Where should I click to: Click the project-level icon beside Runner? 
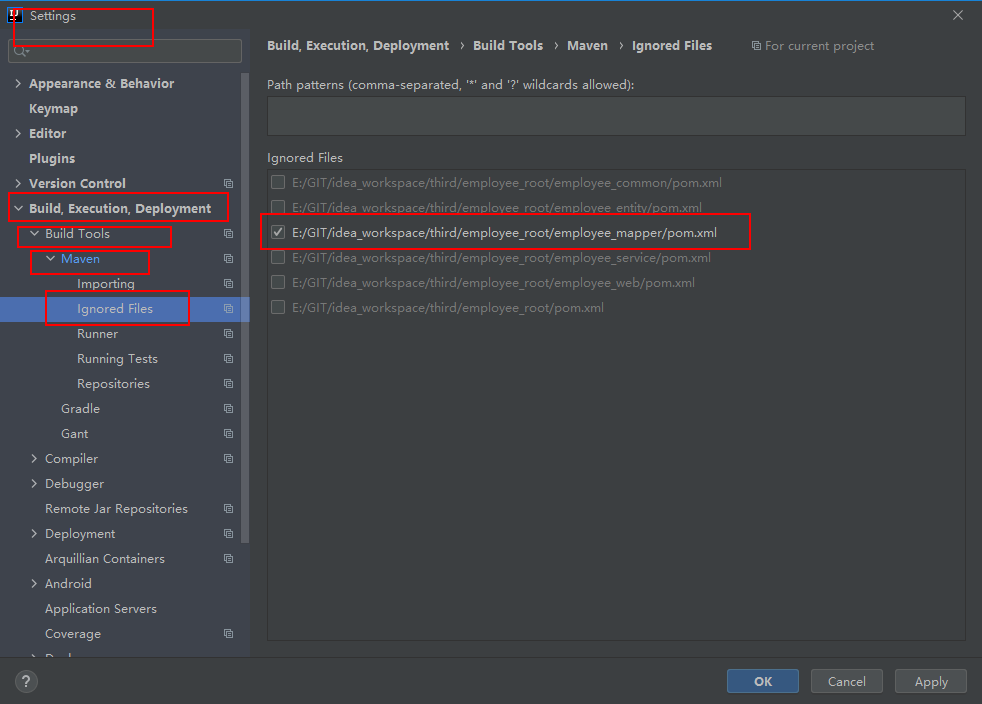[229, 334]
